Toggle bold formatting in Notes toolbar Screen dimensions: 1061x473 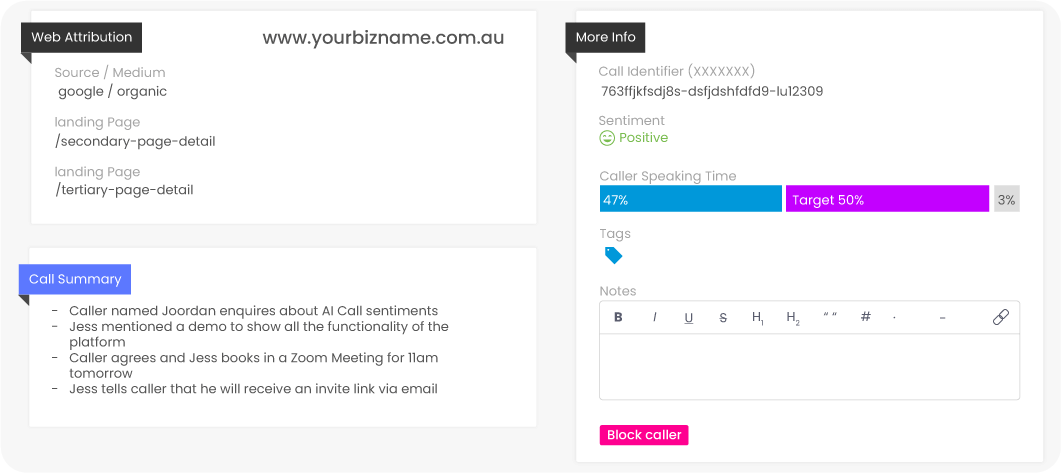point(618,317)
